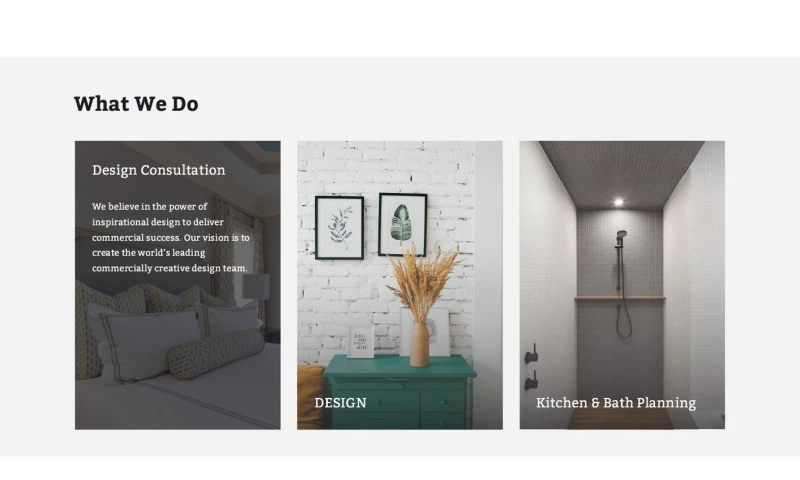Click the ceiling spotlight in the shower
Image resolution: width=800 pixels, height=480 pixels.
point(618,202)
